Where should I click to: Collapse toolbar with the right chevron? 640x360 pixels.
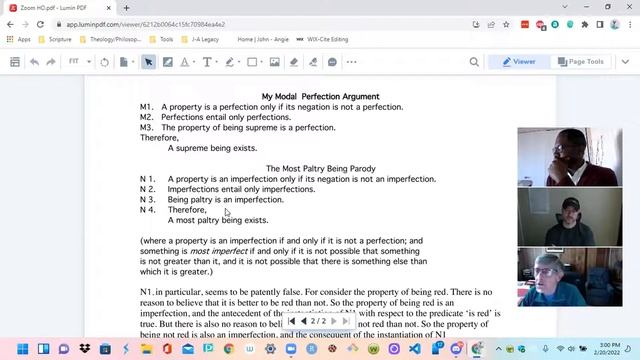[x=625, y=62]
